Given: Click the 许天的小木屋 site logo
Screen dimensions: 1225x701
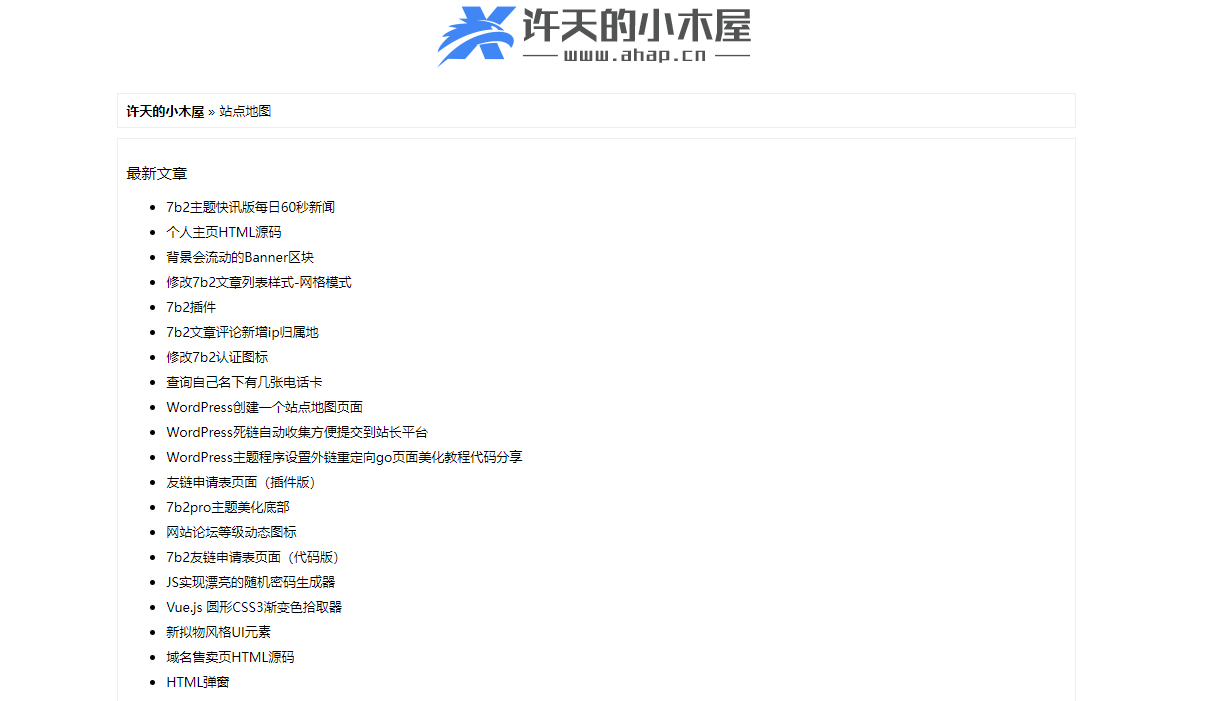Looking at the screenshot, I should [x=594, y=35].
